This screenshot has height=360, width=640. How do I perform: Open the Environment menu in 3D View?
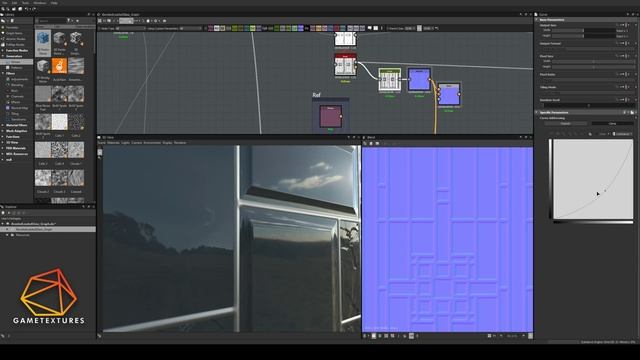[x=152, y=143]
